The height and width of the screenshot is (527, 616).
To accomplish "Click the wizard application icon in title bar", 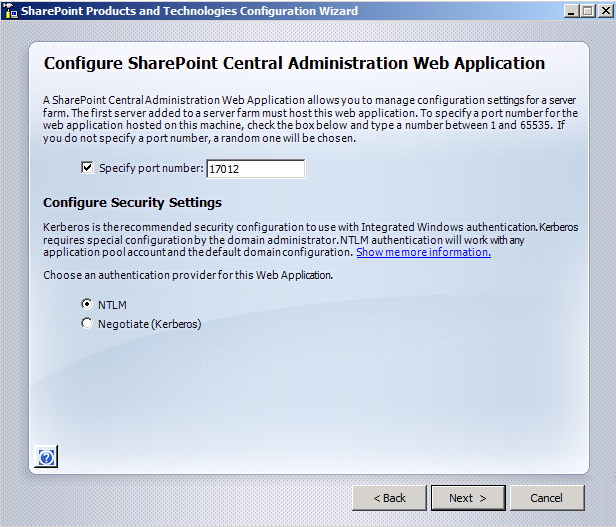I will (x=10, y=11).
